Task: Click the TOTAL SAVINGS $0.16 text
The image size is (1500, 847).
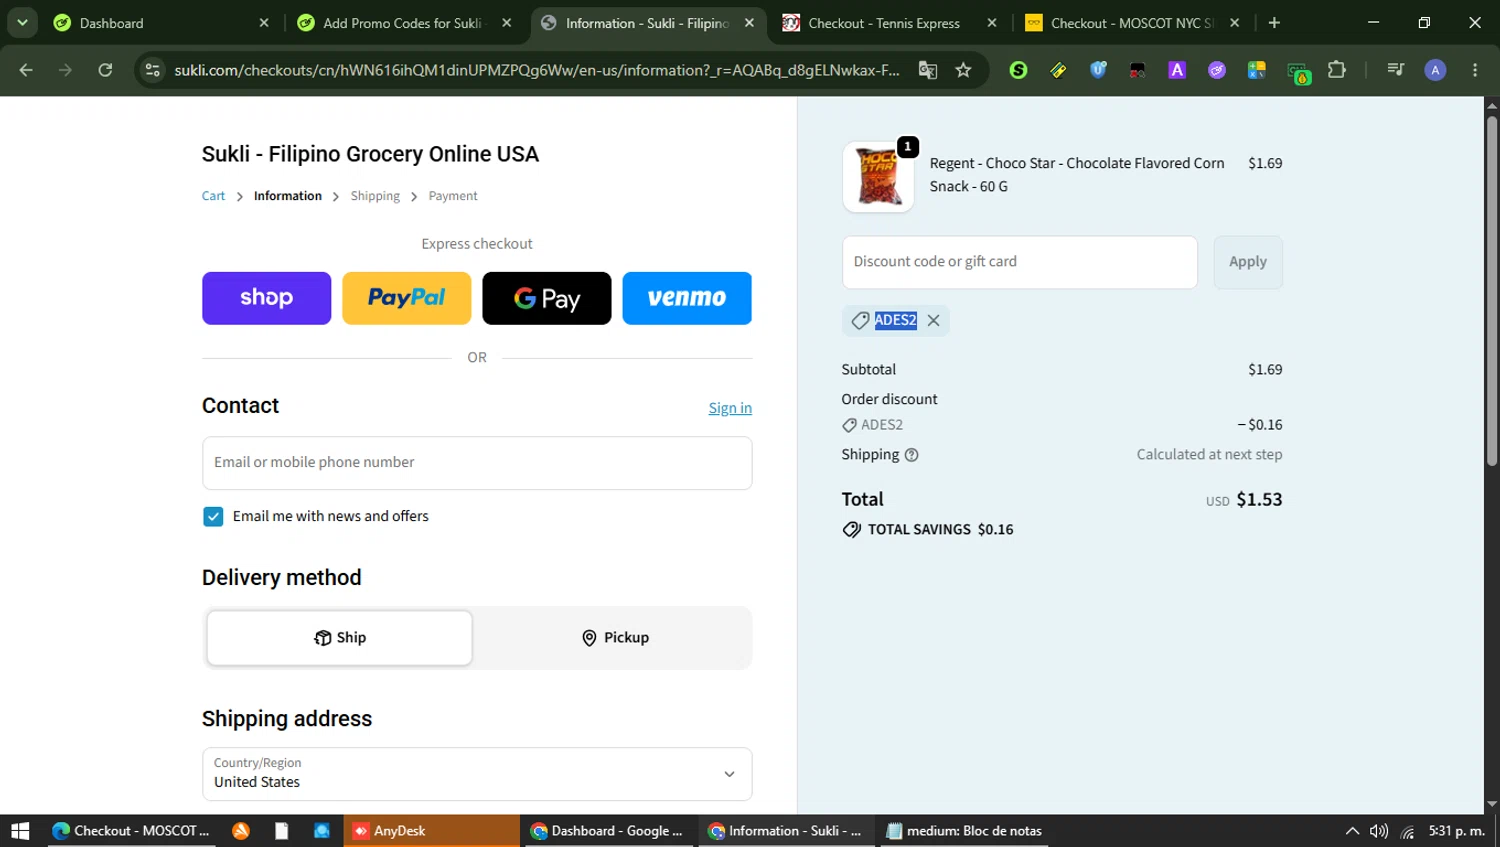Action: pyautogui.click(x=940, y=530)
